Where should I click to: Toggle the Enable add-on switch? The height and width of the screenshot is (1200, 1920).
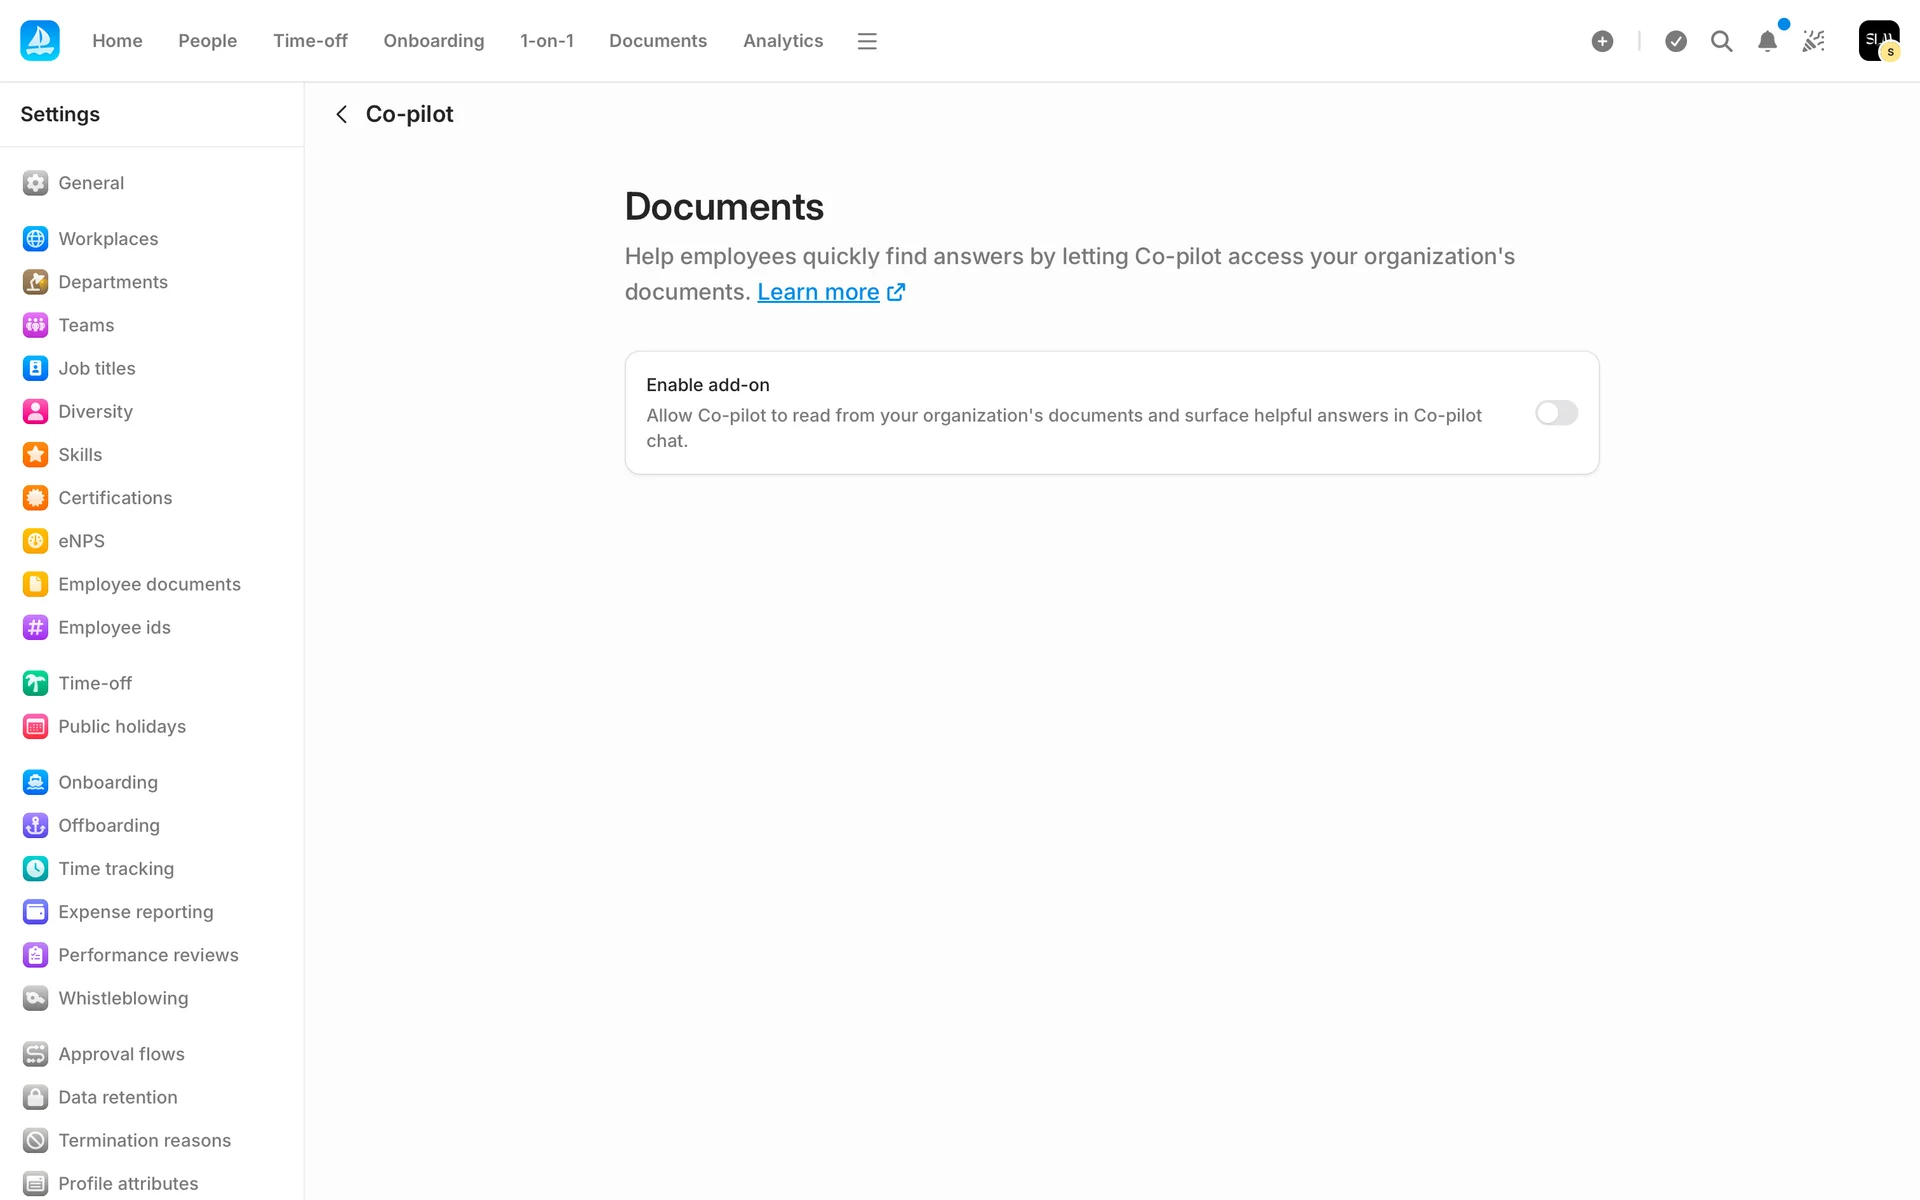[x=1556, y=413]
